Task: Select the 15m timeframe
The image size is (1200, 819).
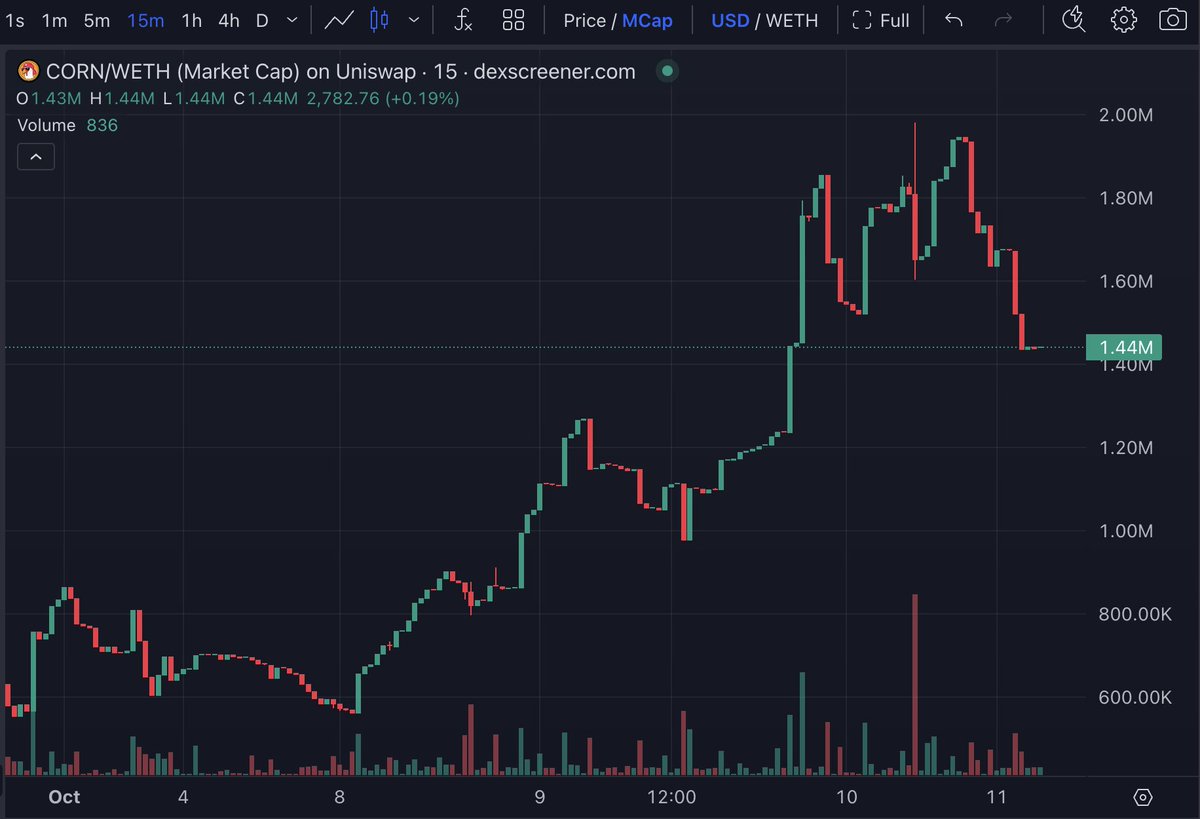Action: coord(145,20)
